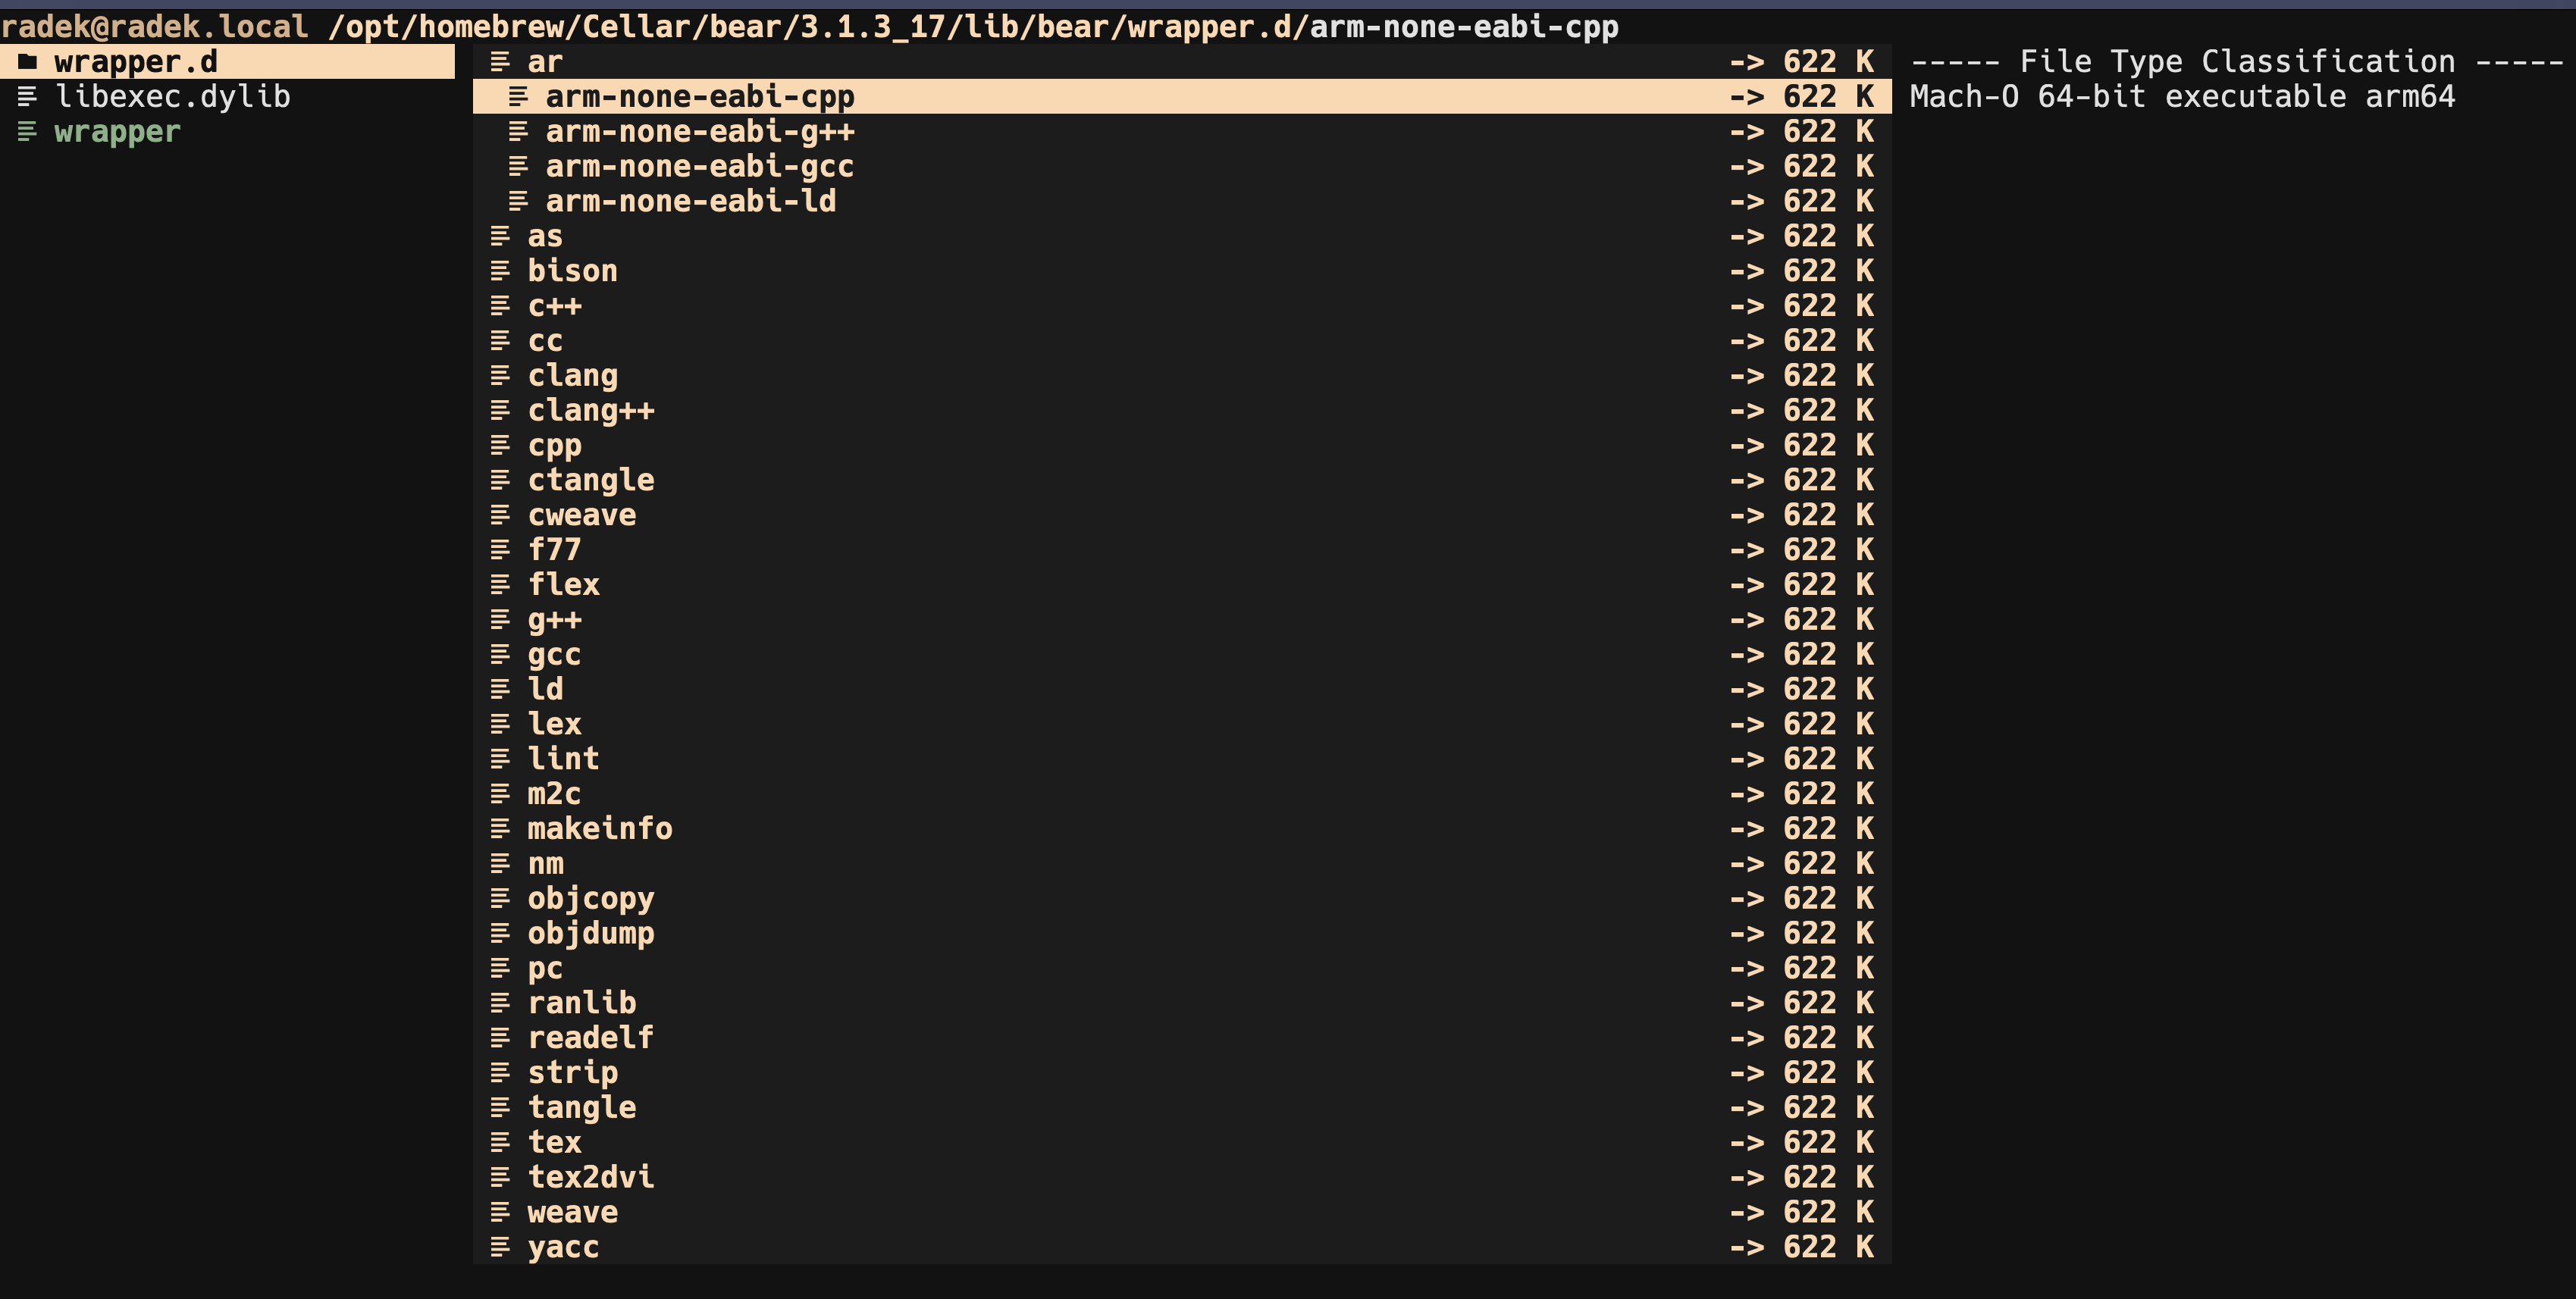Click the file icon next to objcopy
The height and width of the screenshot is (1299, 2576).
coord(500,898)
